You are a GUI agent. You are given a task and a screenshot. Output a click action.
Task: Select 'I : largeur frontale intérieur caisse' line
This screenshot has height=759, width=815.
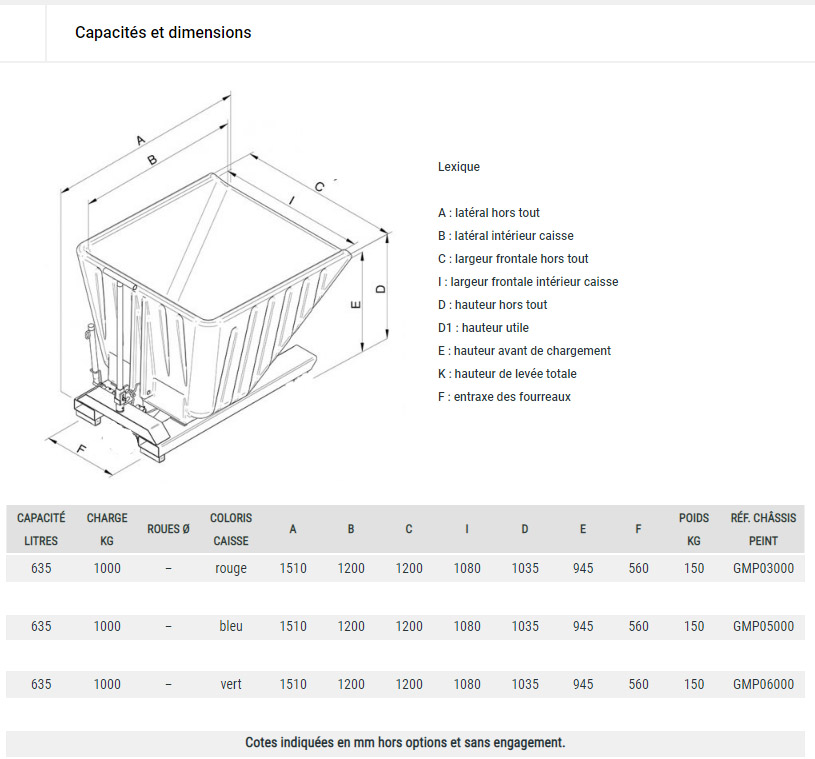528,282
